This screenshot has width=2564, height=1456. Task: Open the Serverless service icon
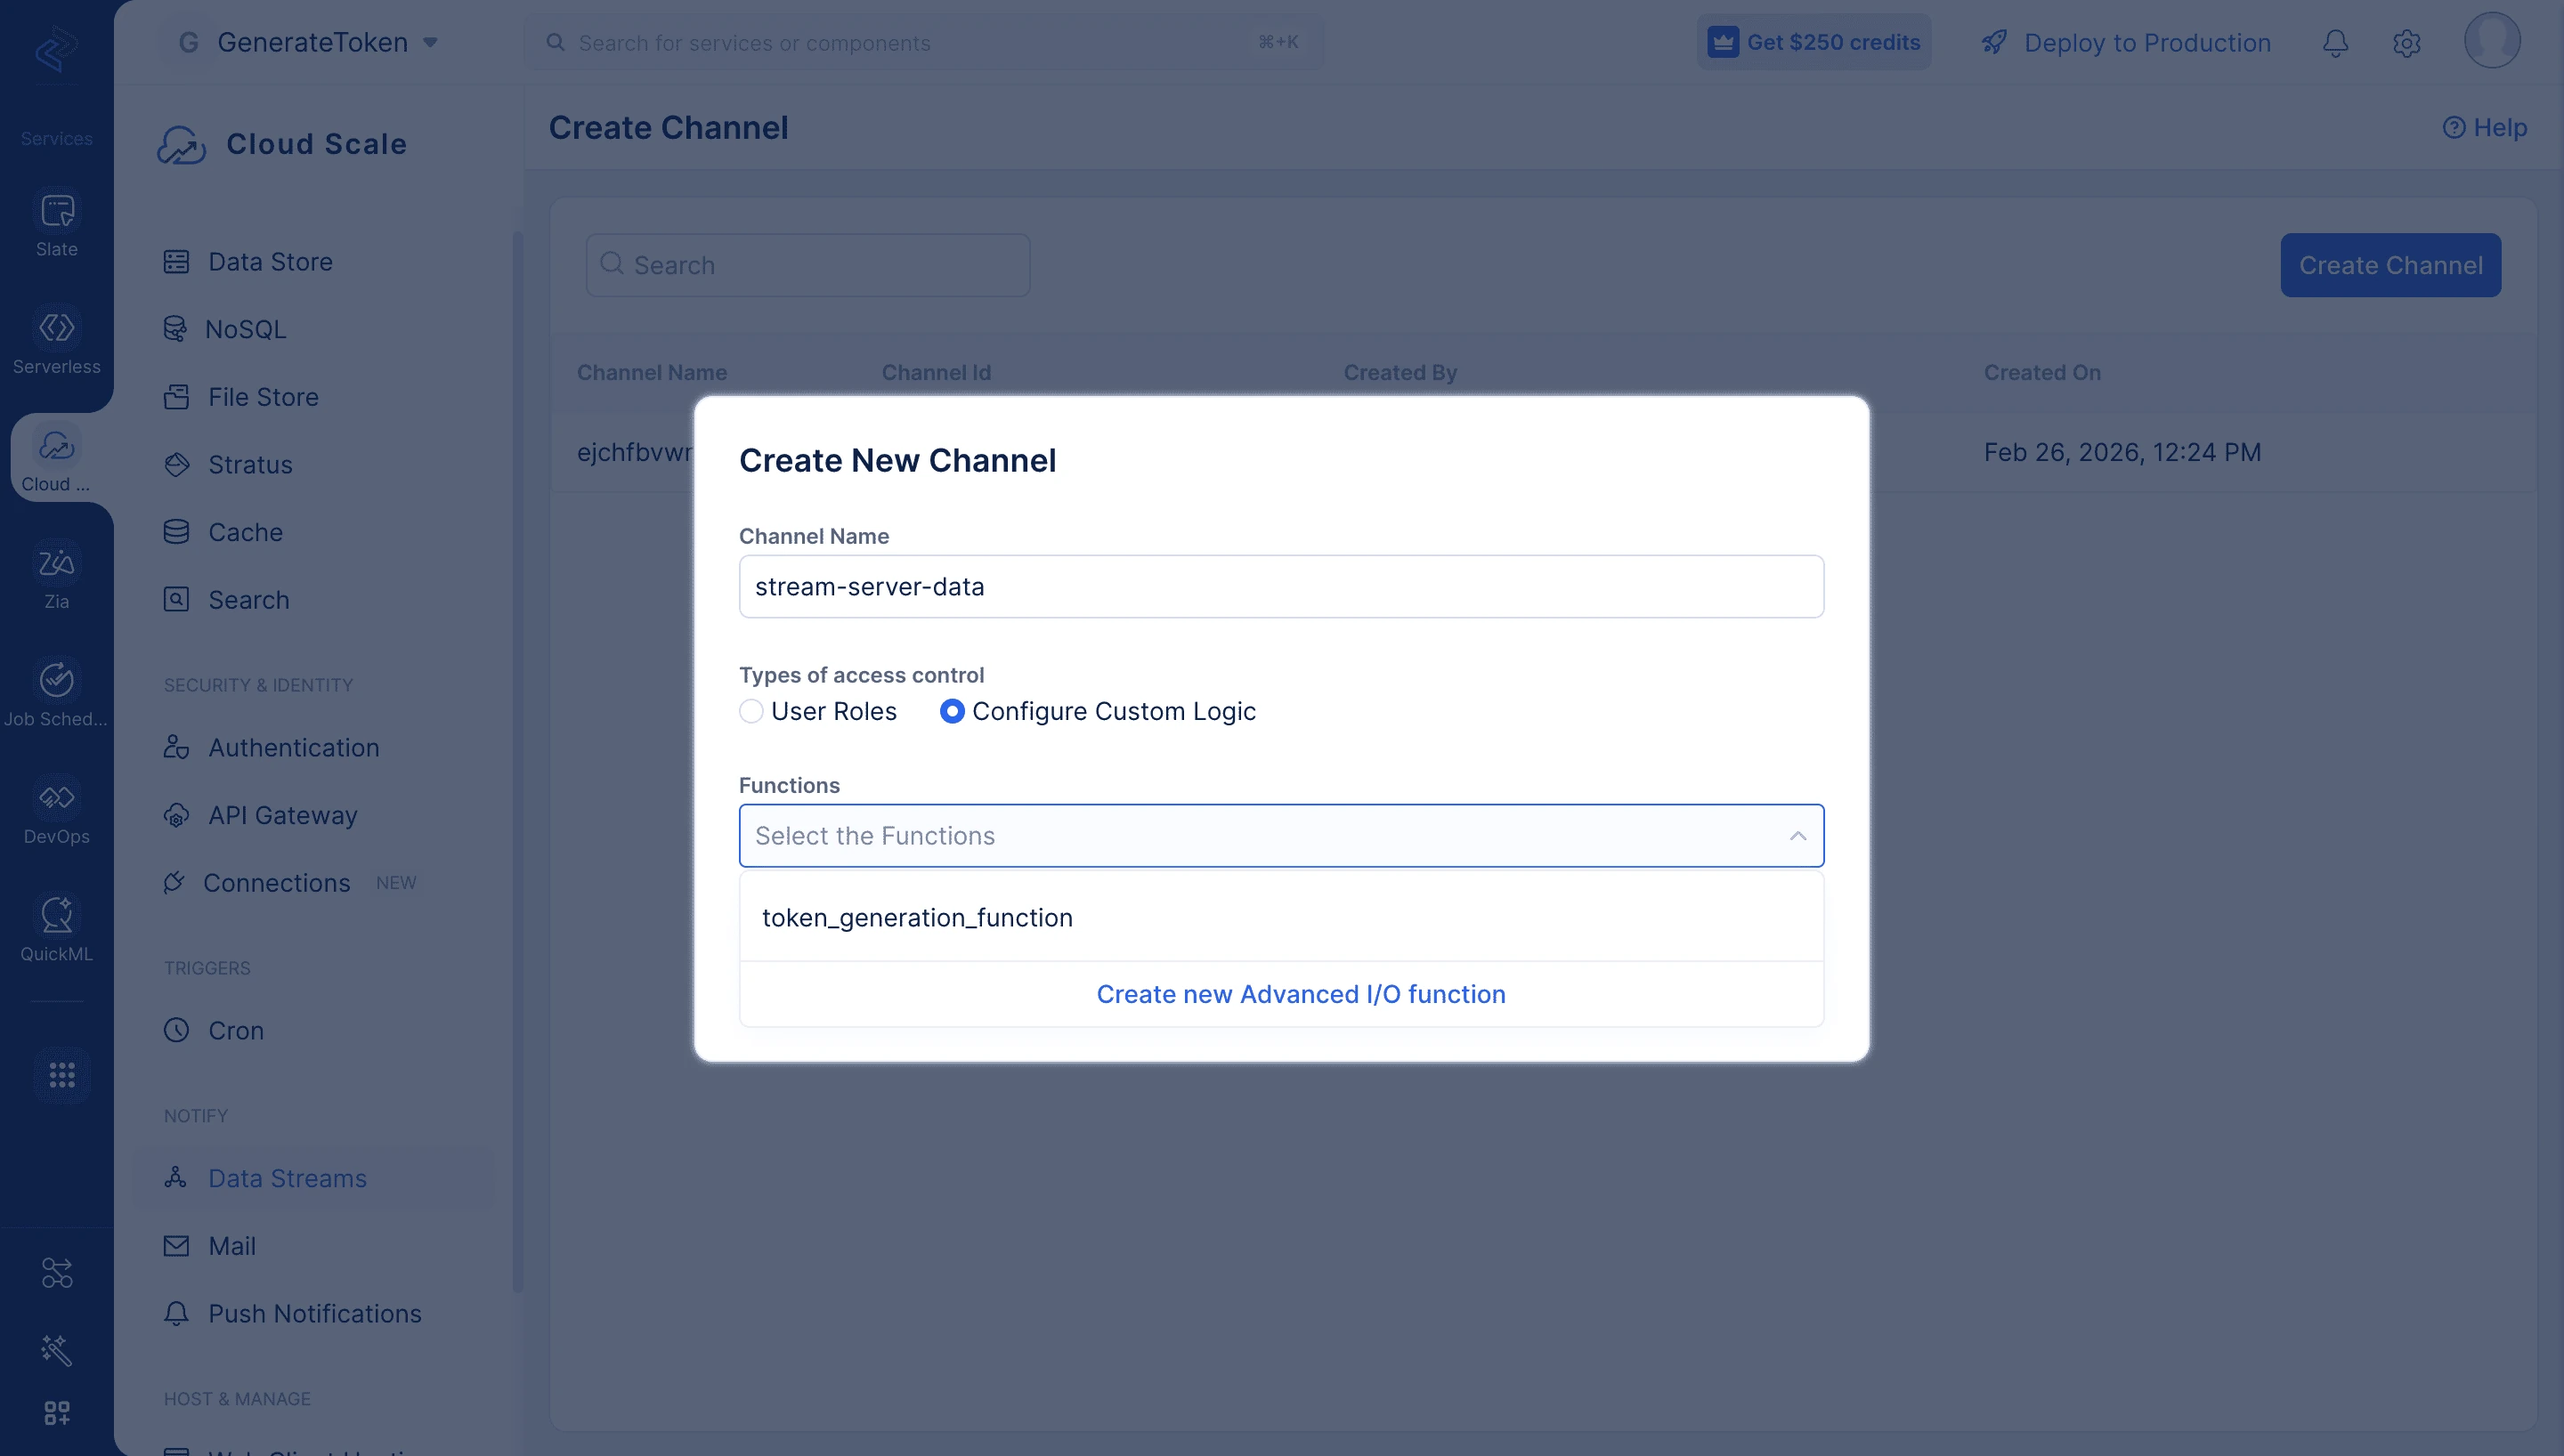click(x=57, y=328)
